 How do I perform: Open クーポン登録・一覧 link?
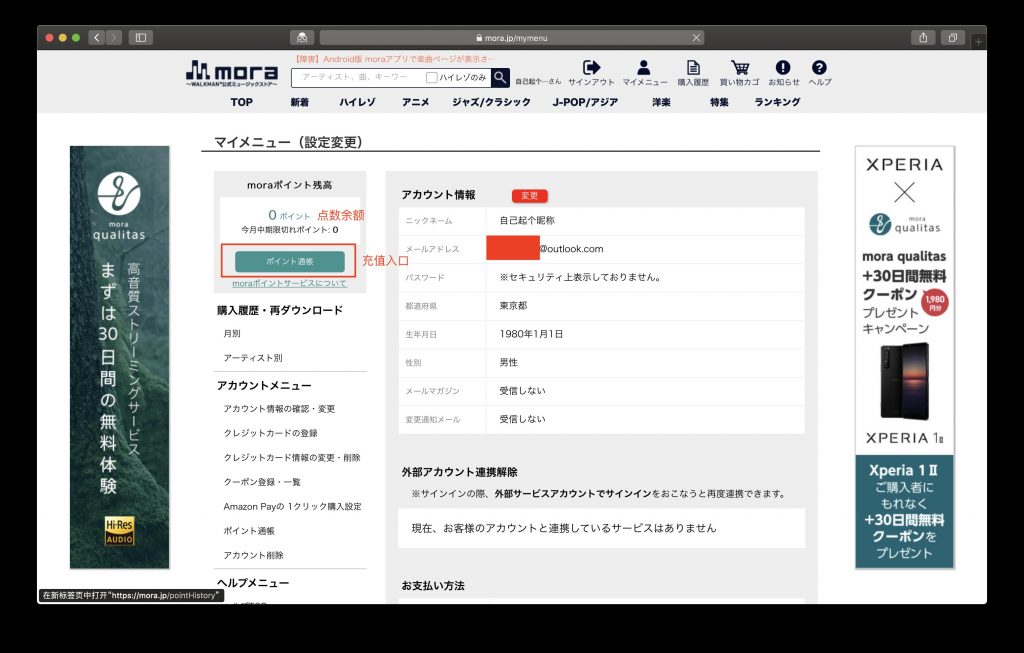262,482
